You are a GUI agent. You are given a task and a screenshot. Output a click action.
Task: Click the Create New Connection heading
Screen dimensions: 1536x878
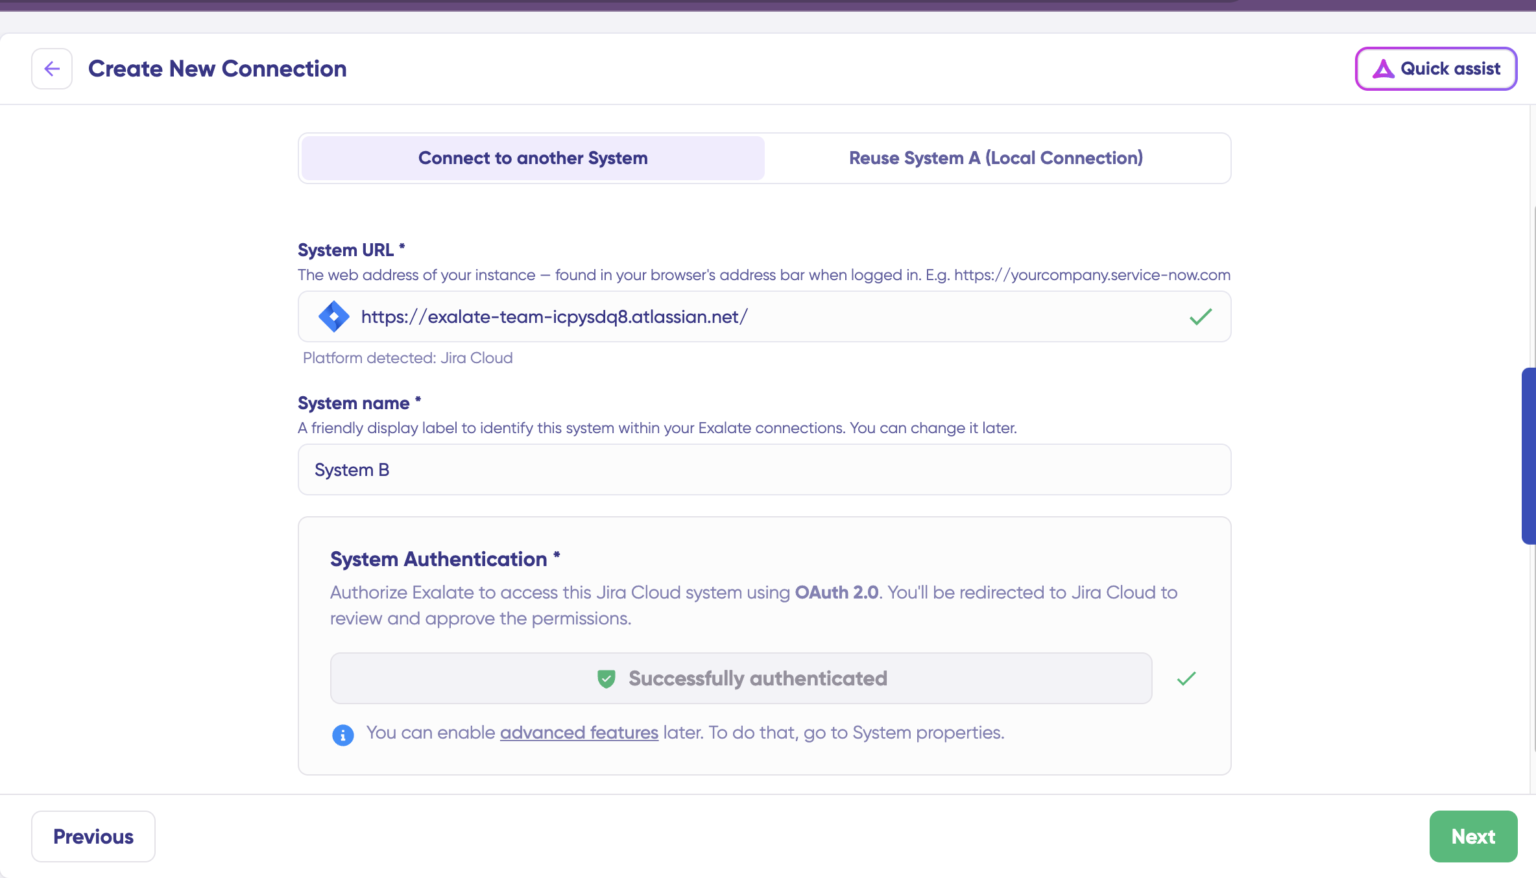(217, 69)
